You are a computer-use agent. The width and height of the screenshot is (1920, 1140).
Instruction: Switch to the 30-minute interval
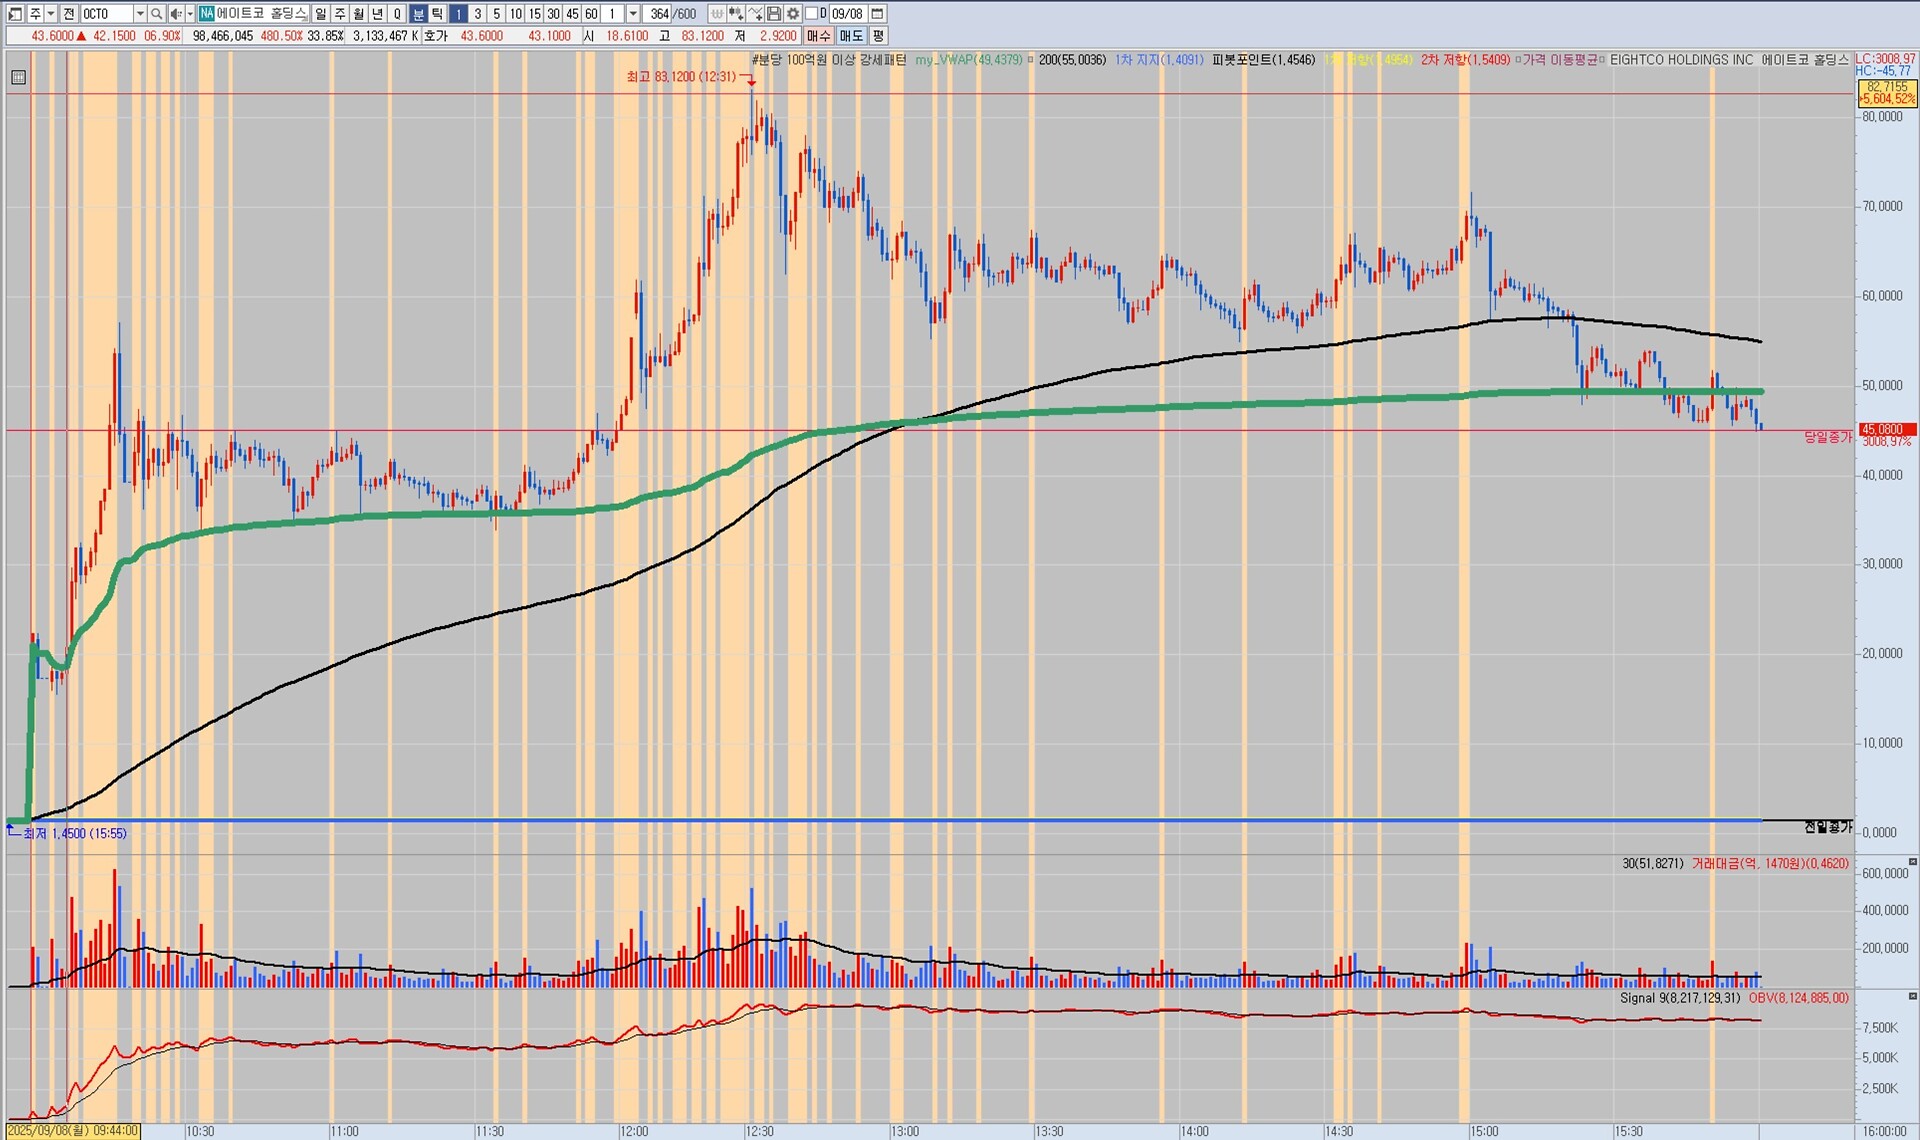coord(553,14)
